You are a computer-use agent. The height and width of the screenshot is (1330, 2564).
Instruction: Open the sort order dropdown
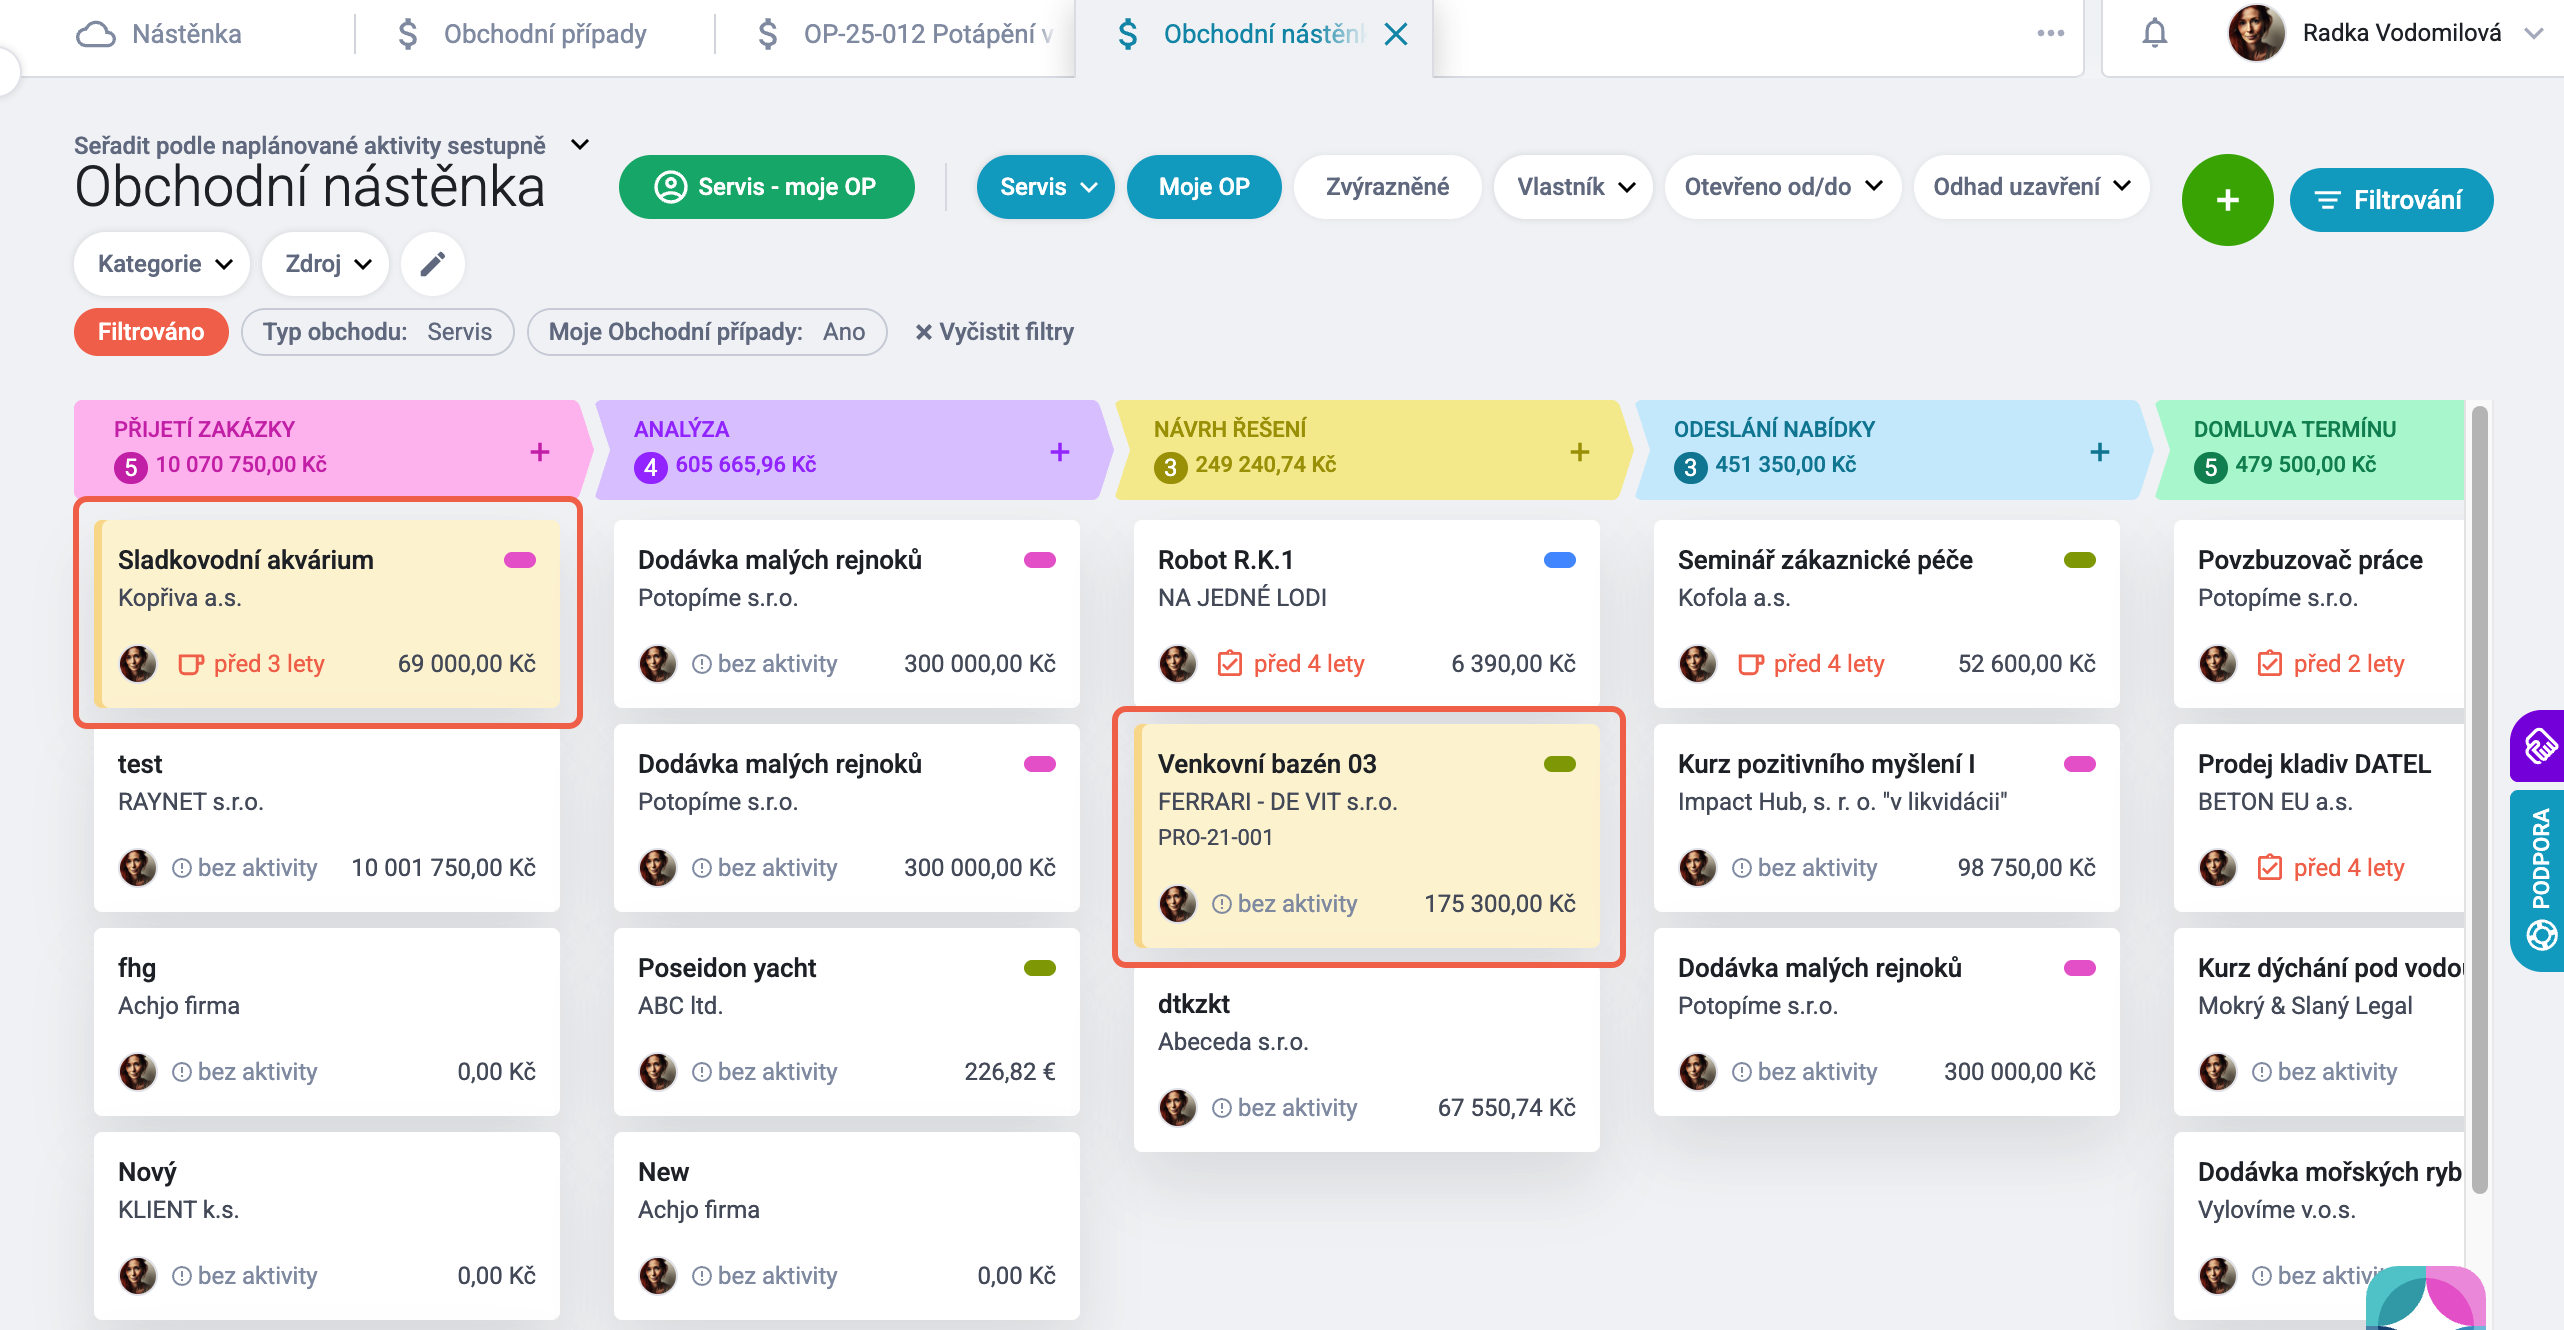pyautogui.click(x=332, y=145)
